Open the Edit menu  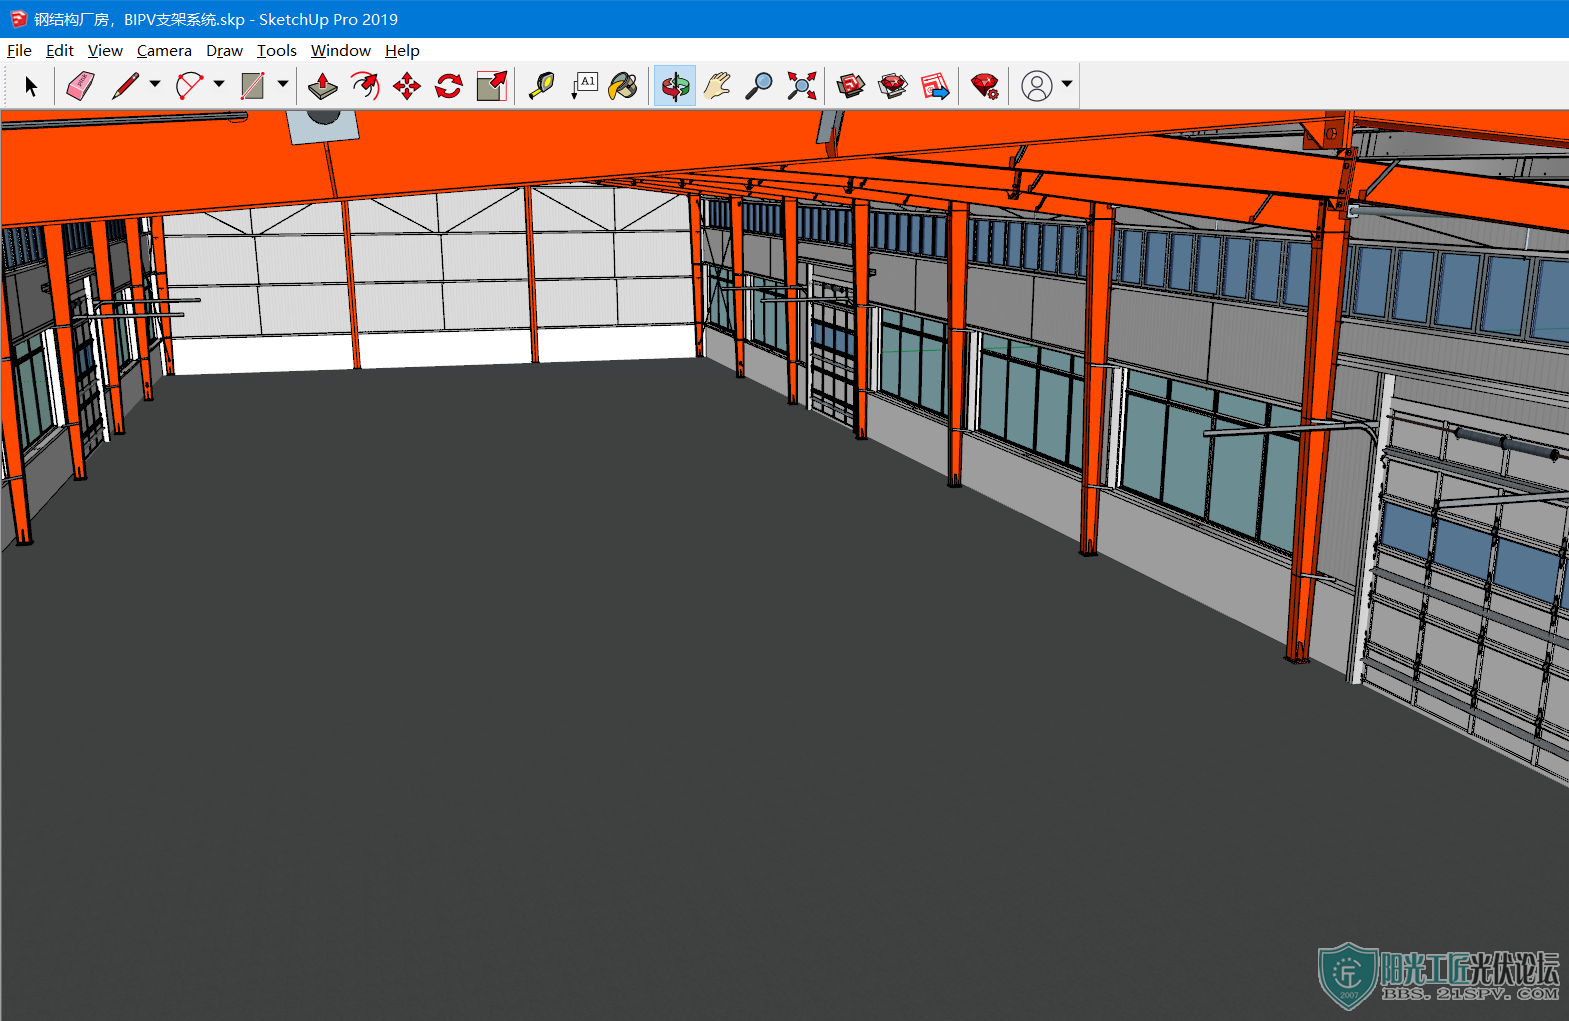point(60,50)
